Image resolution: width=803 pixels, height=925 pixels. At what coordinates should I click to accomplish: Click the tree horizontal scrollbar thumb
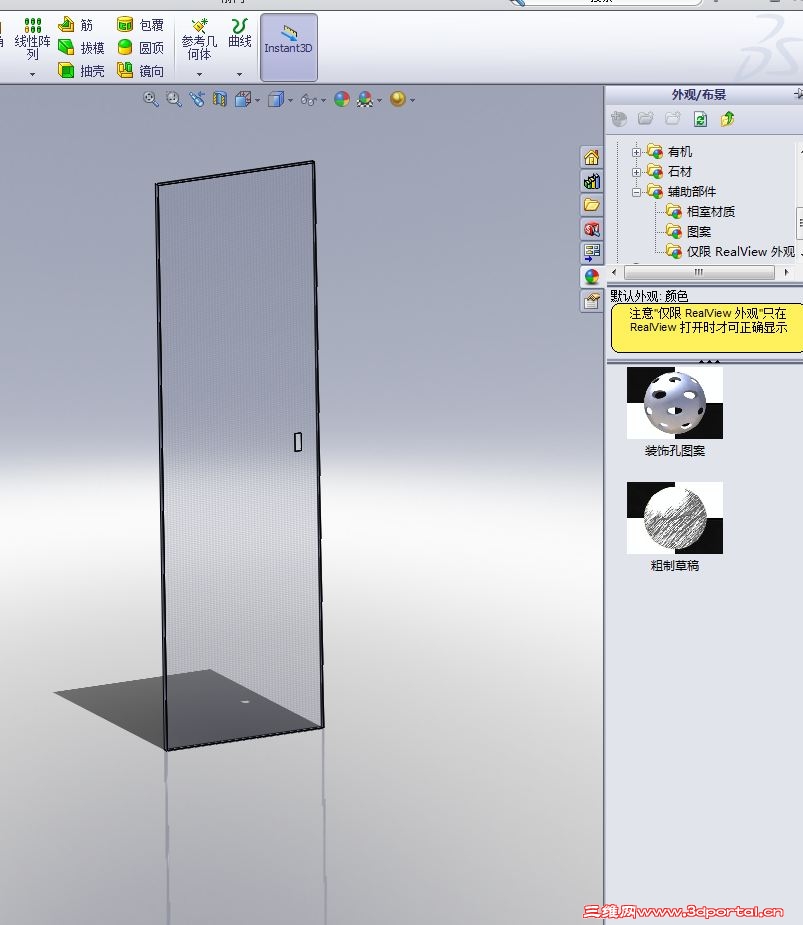[699, 272]
